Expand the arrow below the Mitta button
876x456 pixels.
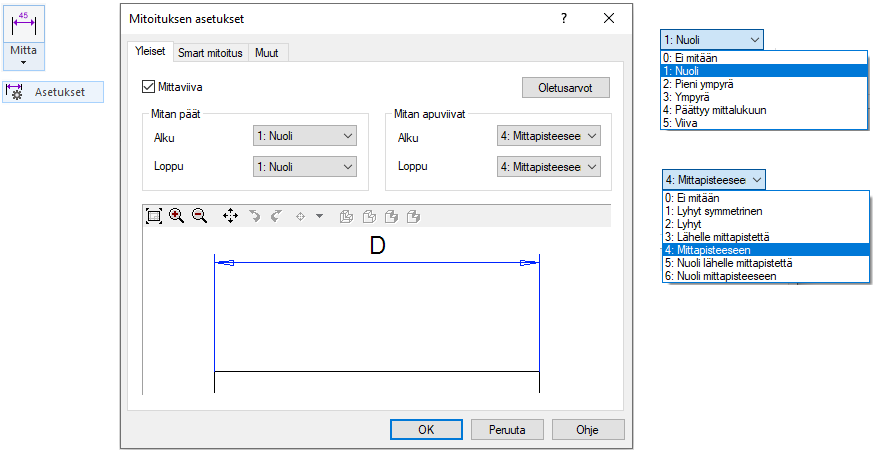(23, 62)
